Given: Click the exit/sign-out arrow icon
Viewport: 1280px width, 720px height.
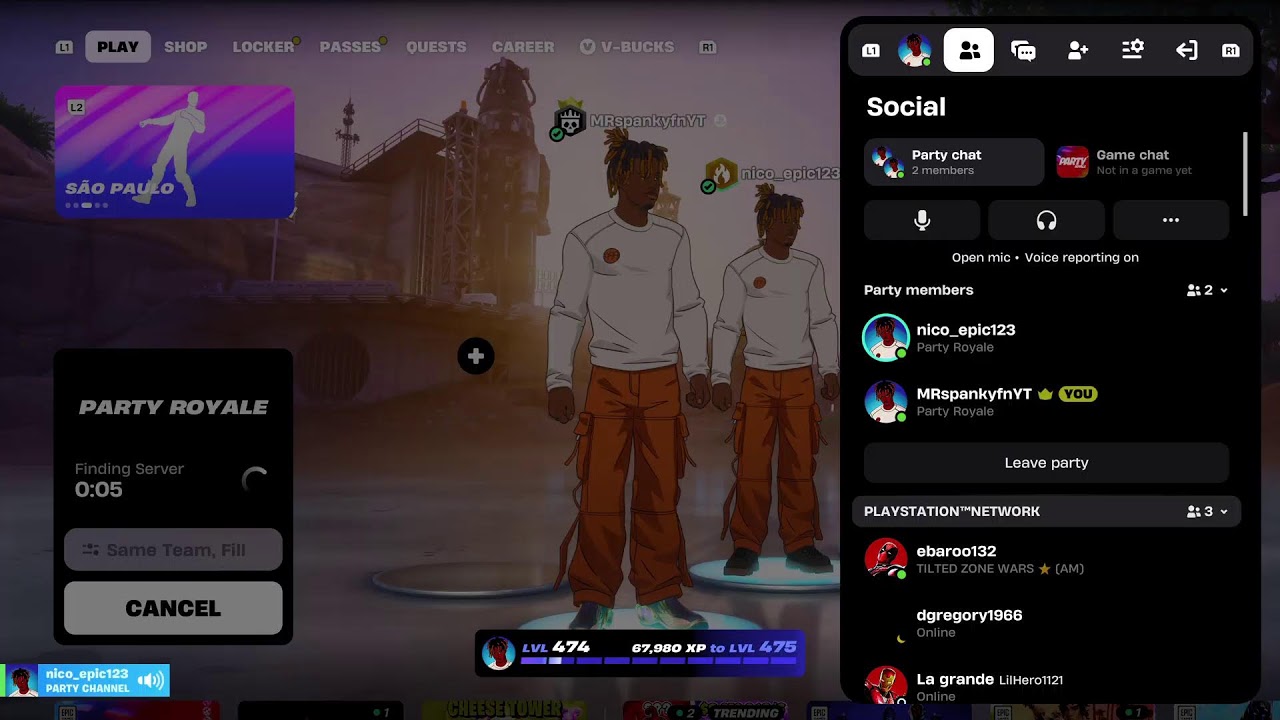Looking at the screenshot, I should click(x=1186, y=50).
